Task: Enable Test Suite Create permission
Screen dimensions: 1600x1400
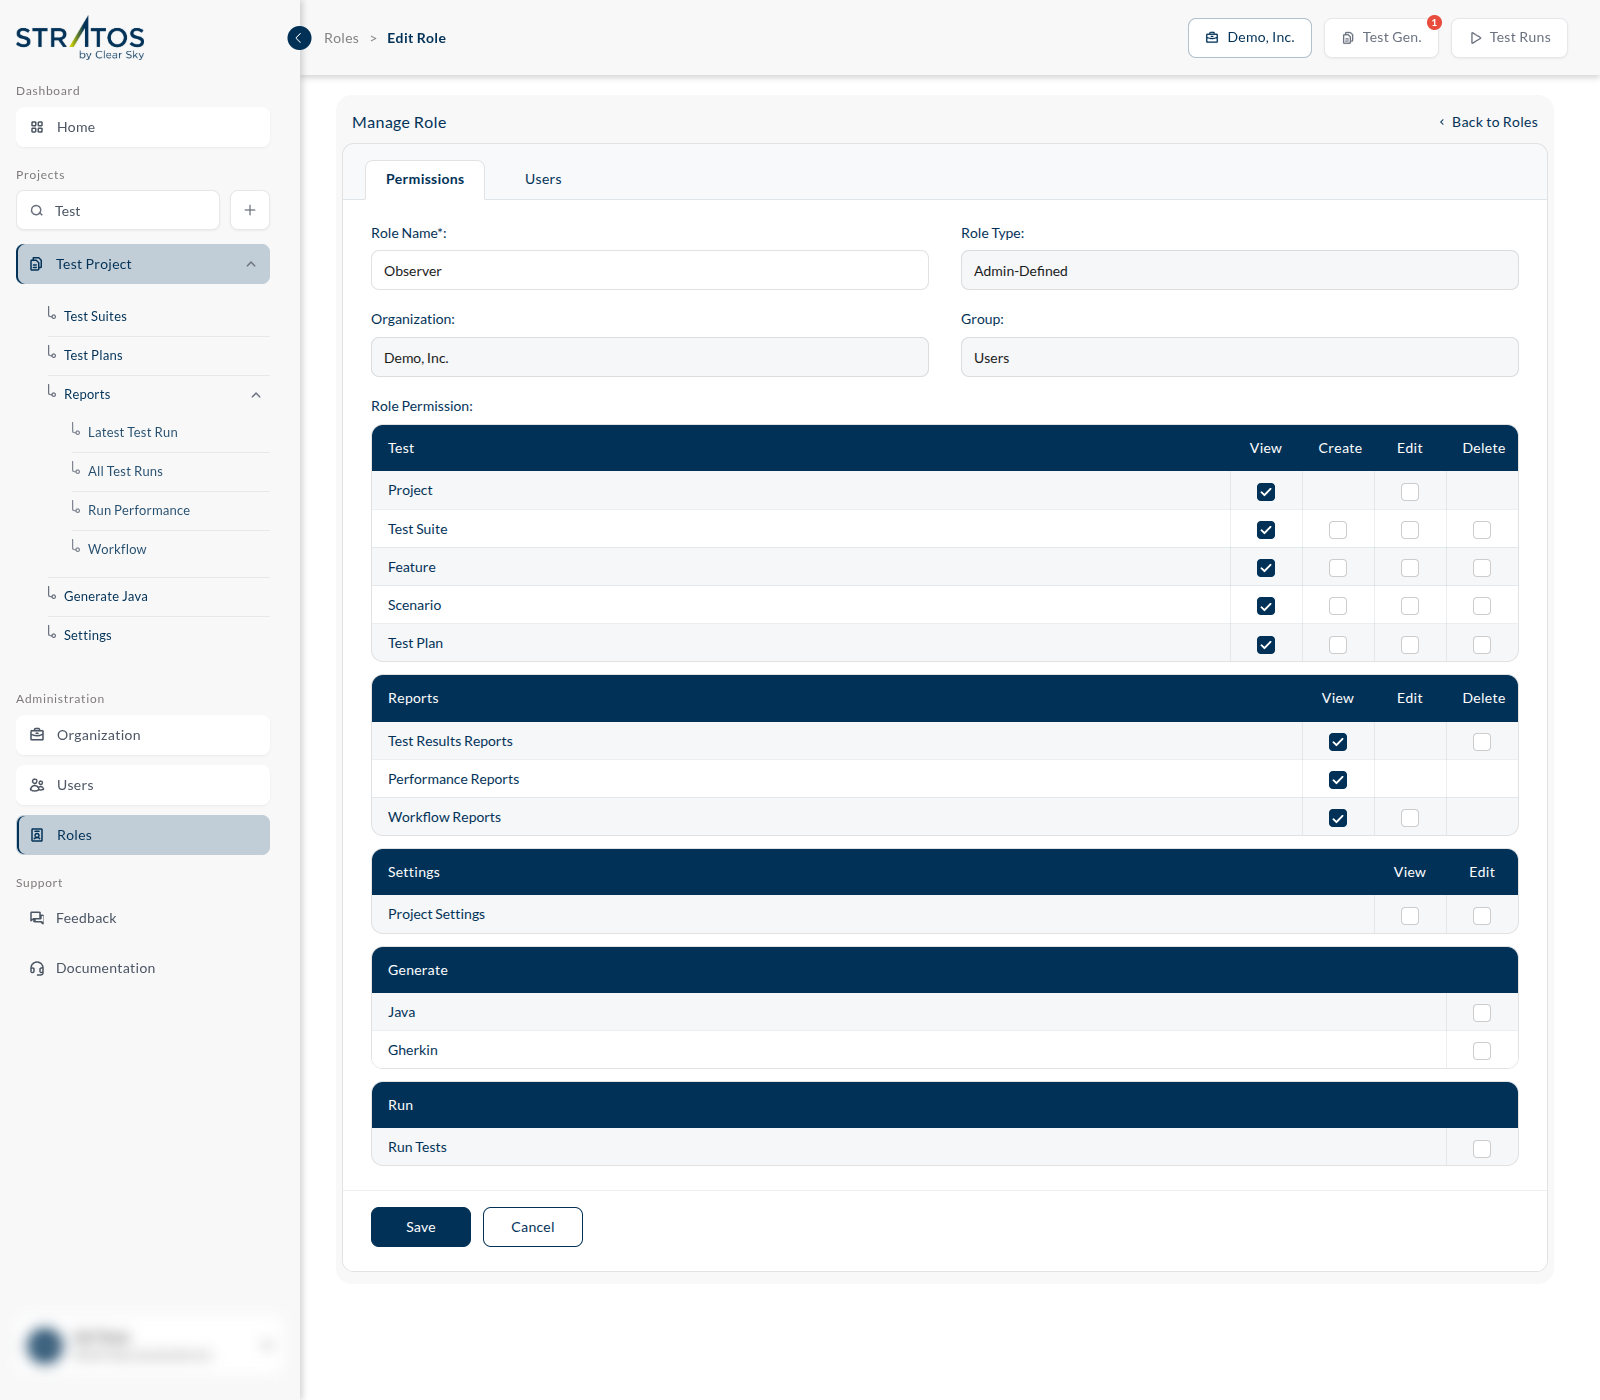Action: click(1338, 530)
